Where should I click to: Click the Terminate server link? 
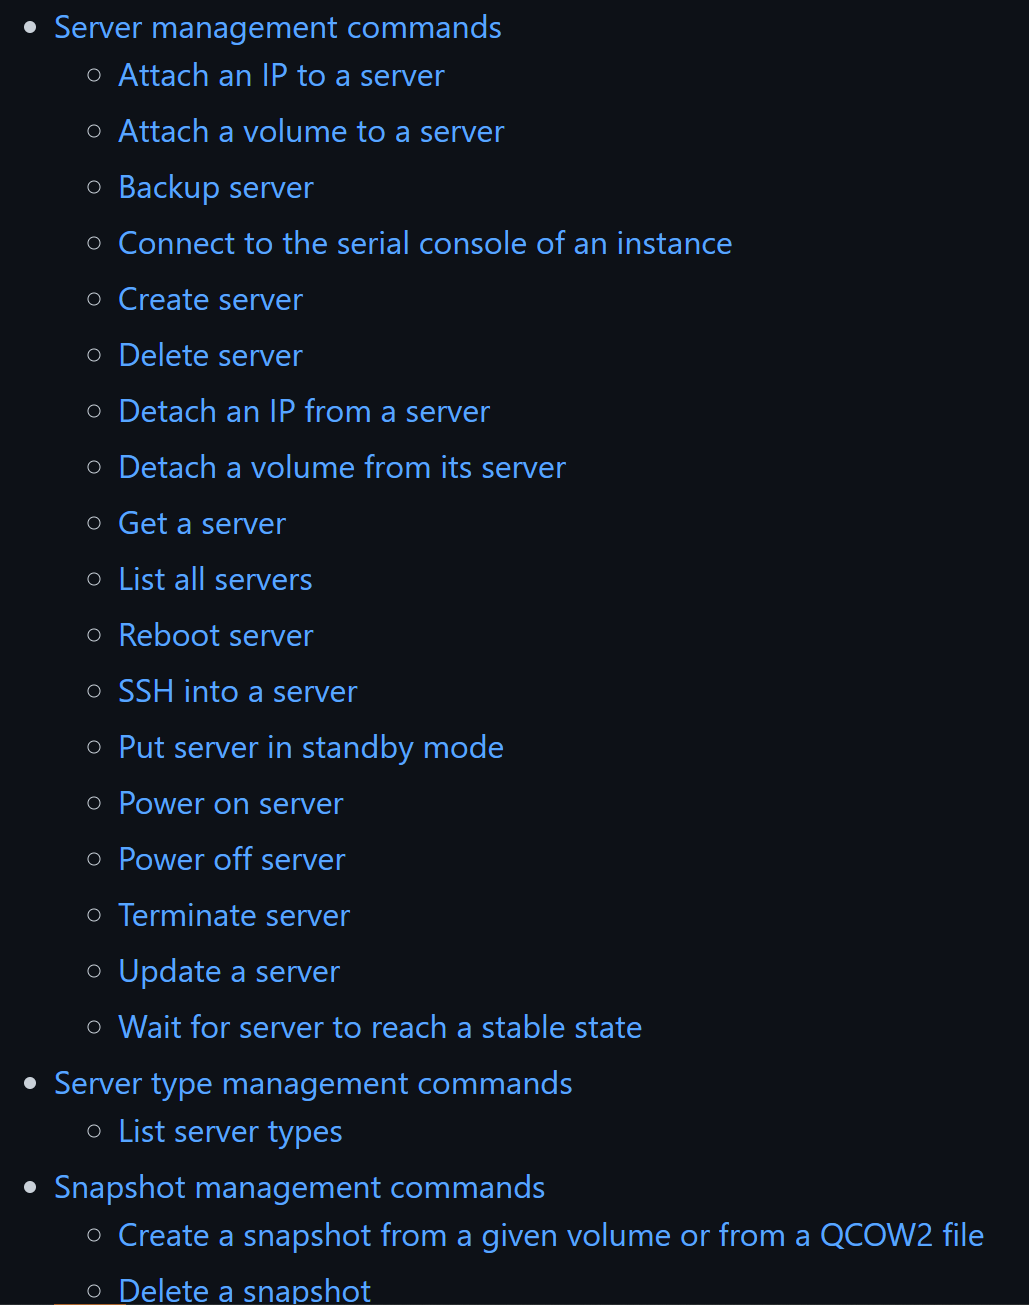coord(234,916)
